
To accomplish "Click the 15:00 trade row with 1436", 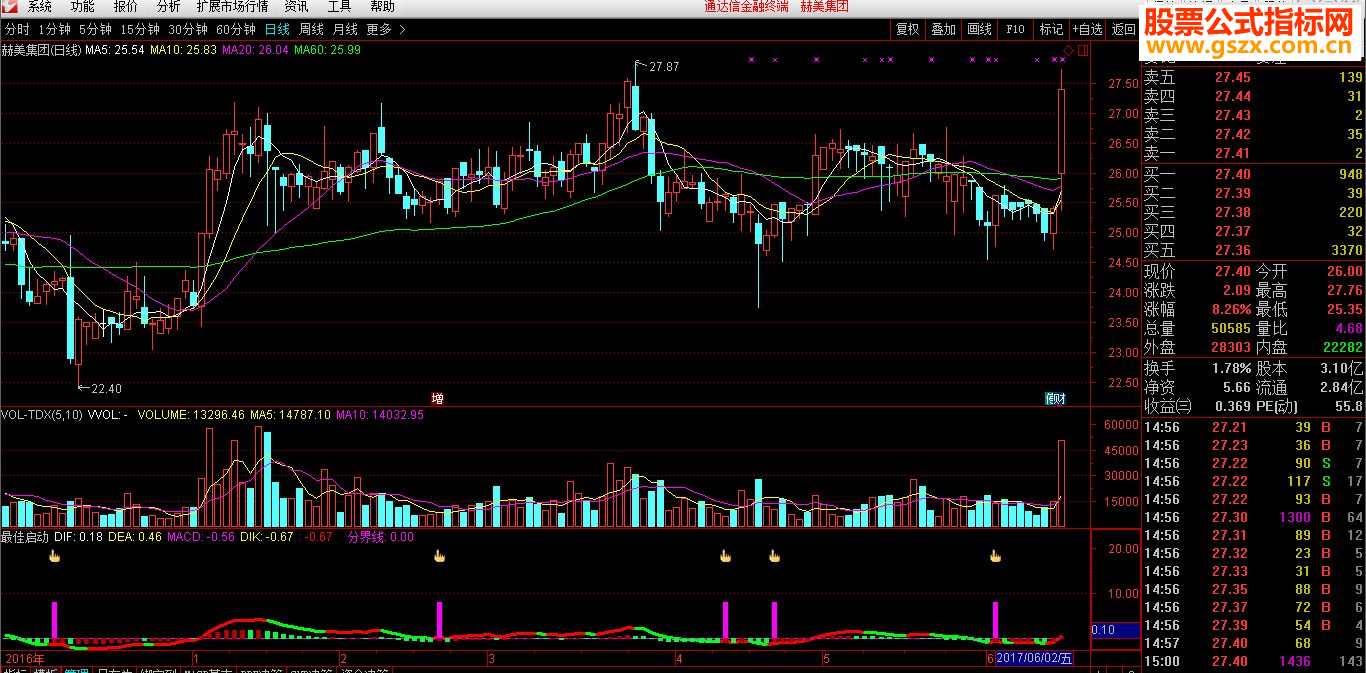I will (1253, 661).
